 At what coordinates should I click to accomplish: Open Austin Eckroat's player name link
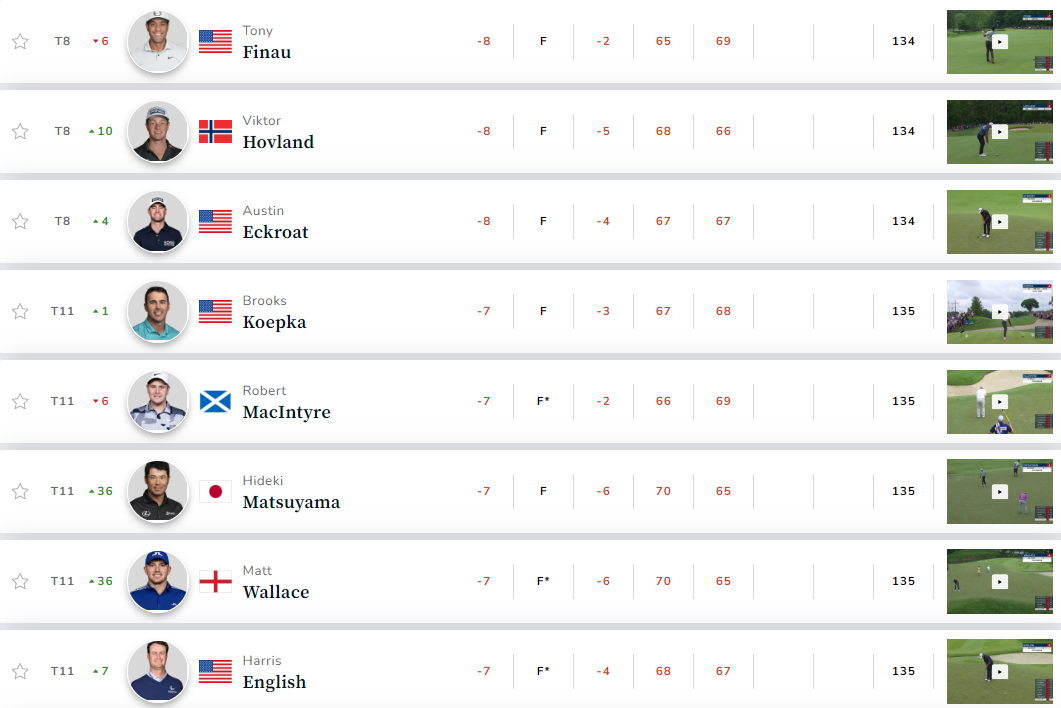[x=275, y=232]
